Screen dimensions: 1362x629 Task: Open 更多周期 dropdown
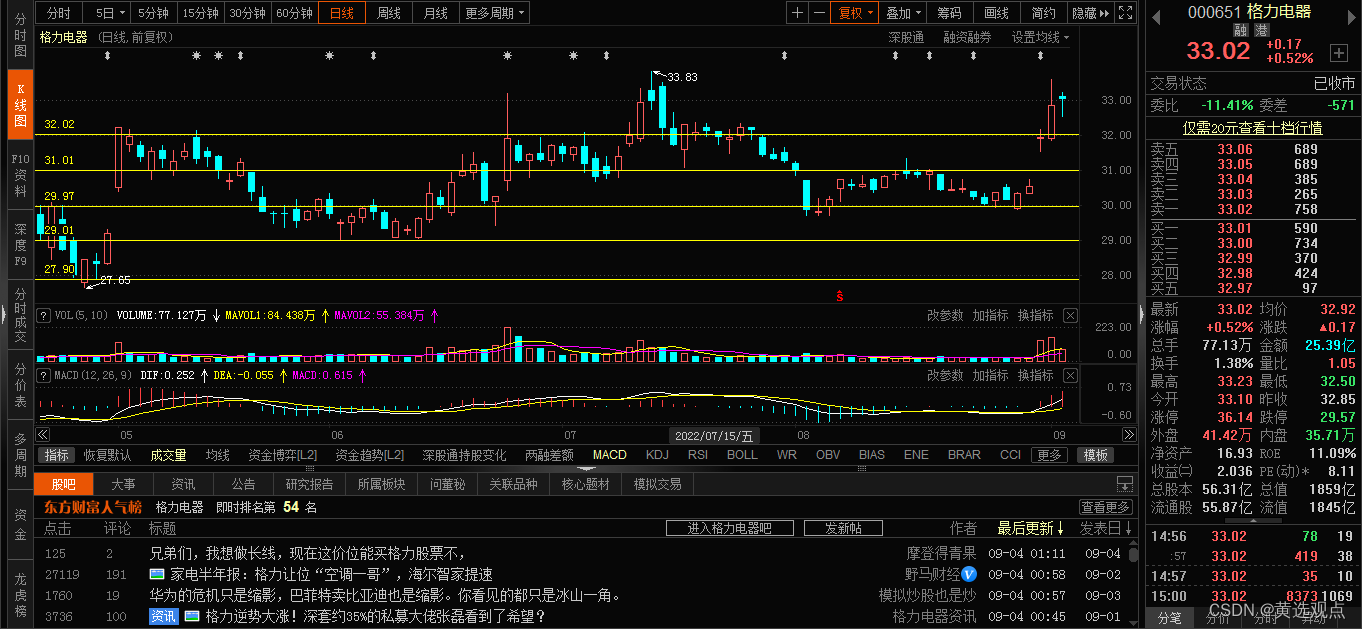pos(494,13)
